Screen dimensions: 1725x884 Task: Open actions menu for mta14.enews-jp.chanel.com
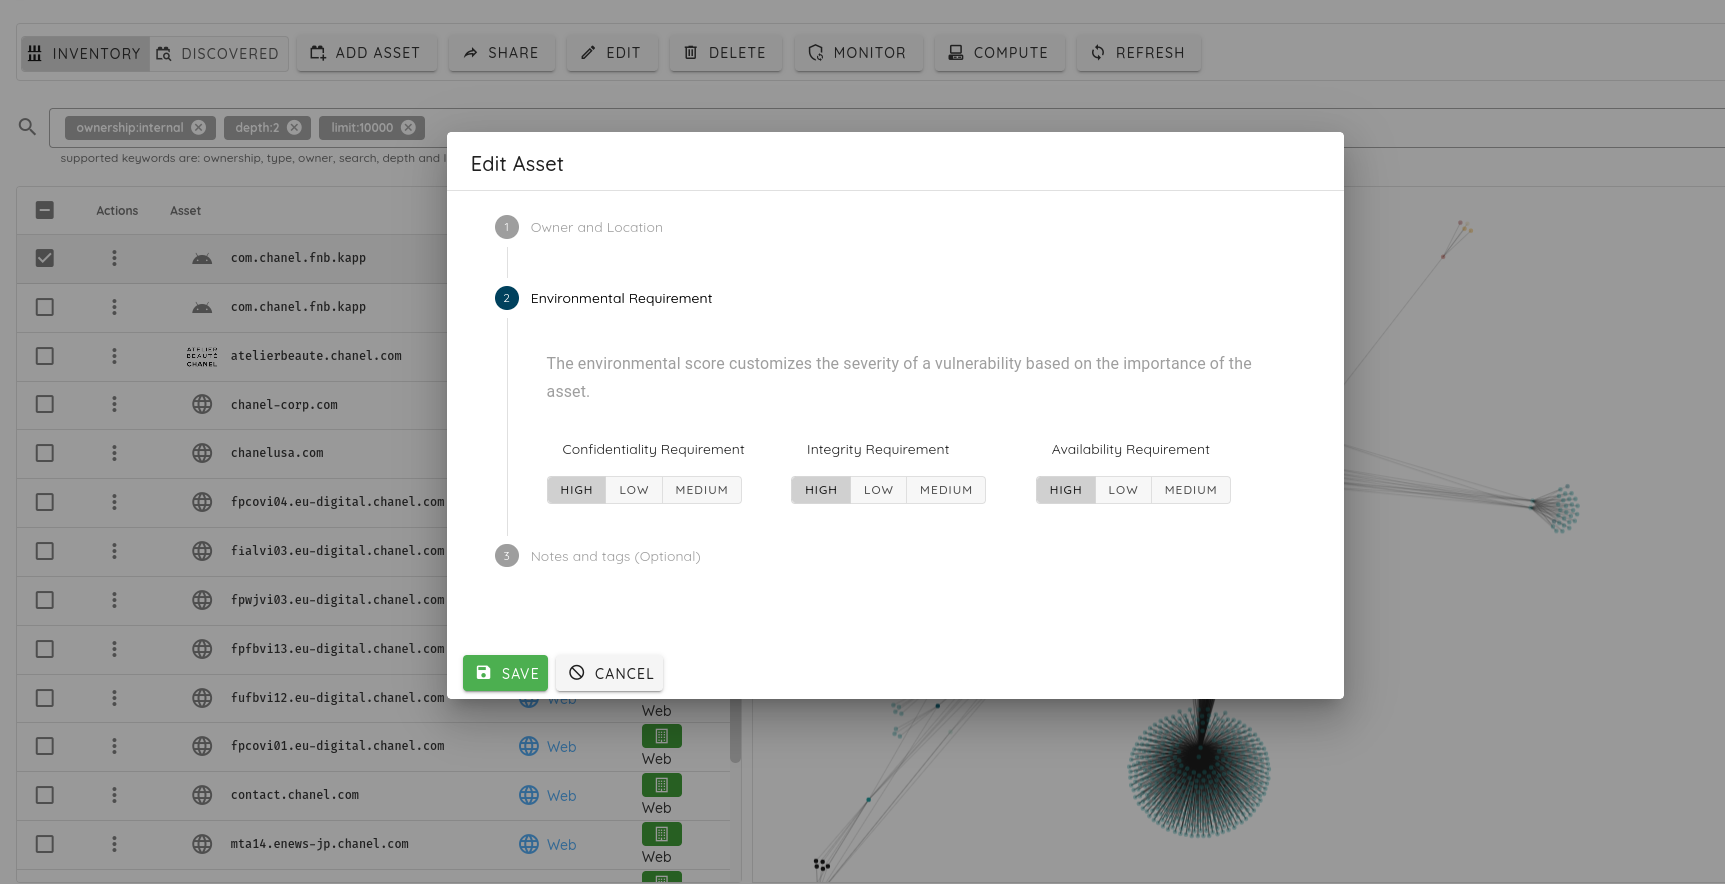pyautogui.click(x=114, y=844)
